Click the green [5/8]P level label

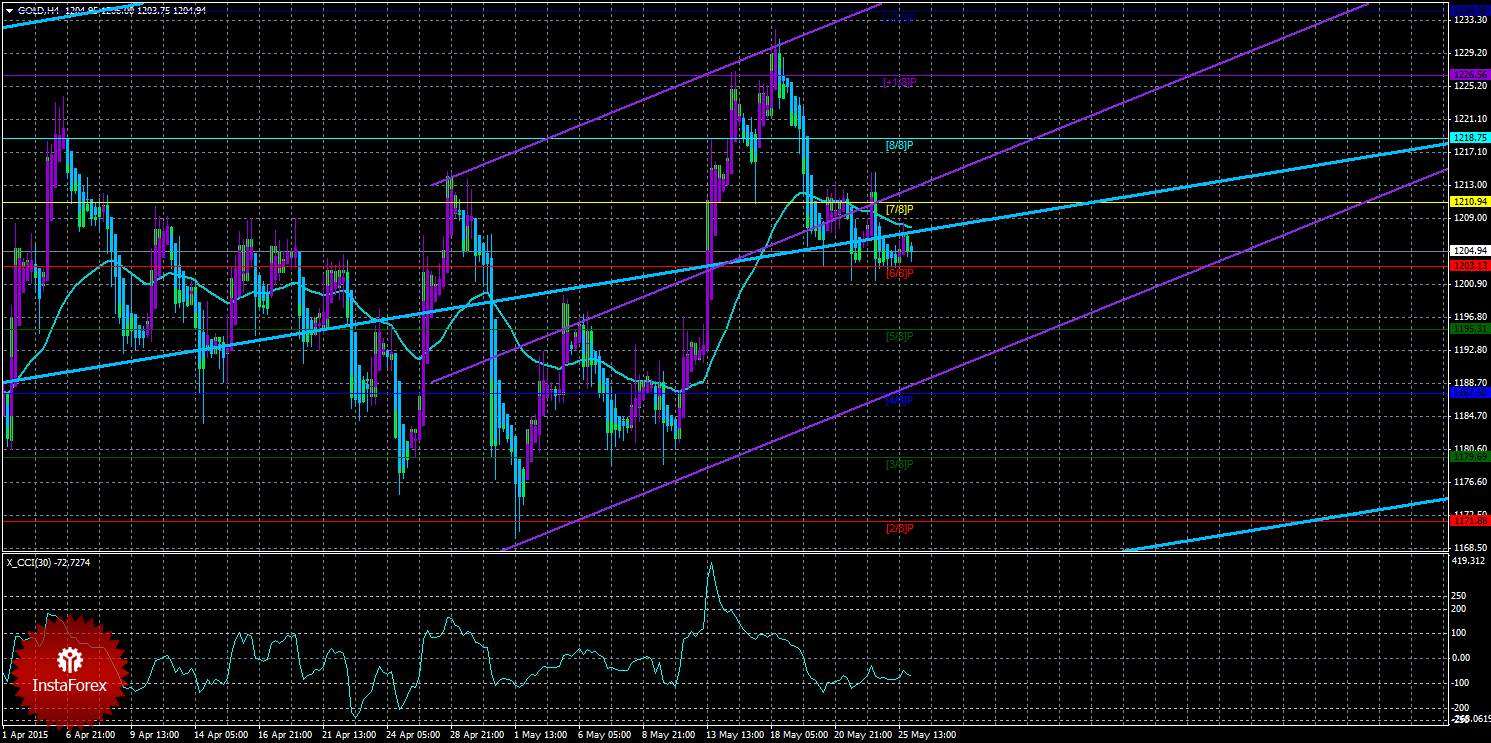click(900, 336)
